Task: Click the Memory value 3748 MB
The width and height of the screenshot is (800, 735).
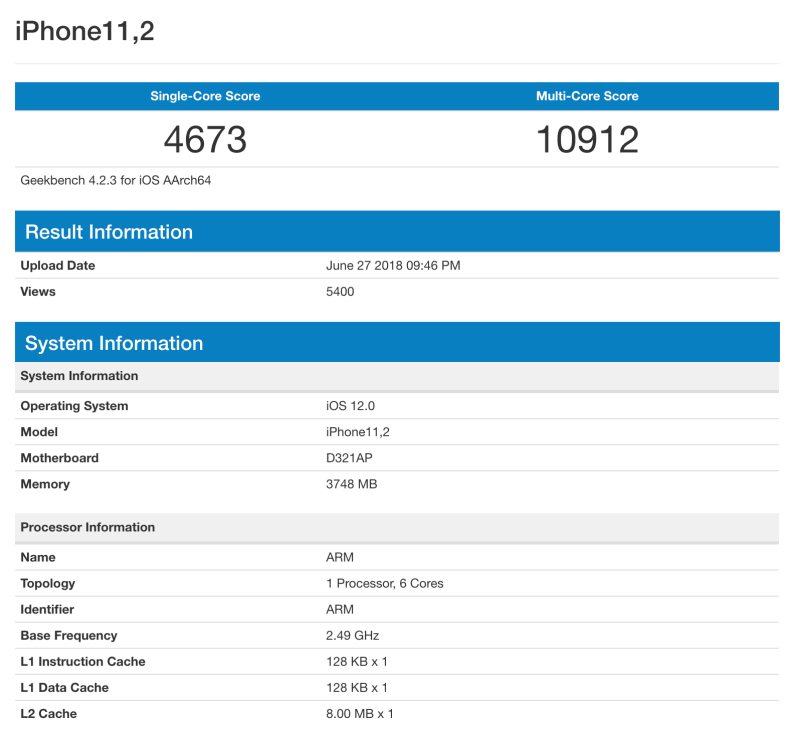Action: (x=354, y=484)
